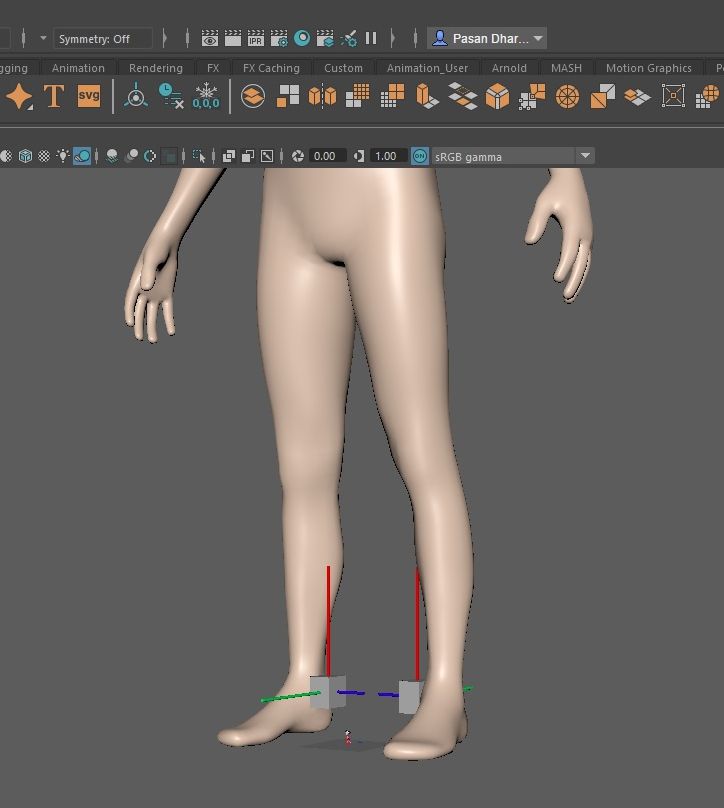Screen dimensions: 724x808
Task: Click the SVG import tool icon
Action: pos(89,96)
